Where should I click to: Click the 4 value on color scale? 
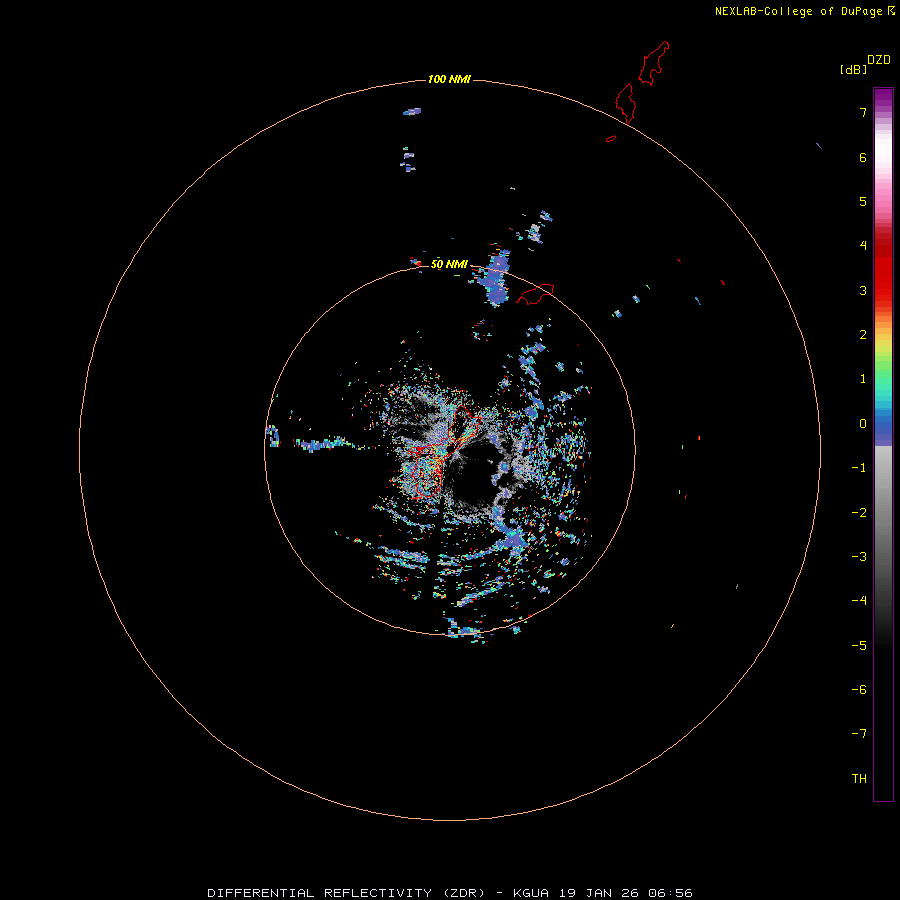tap(863, 246)
